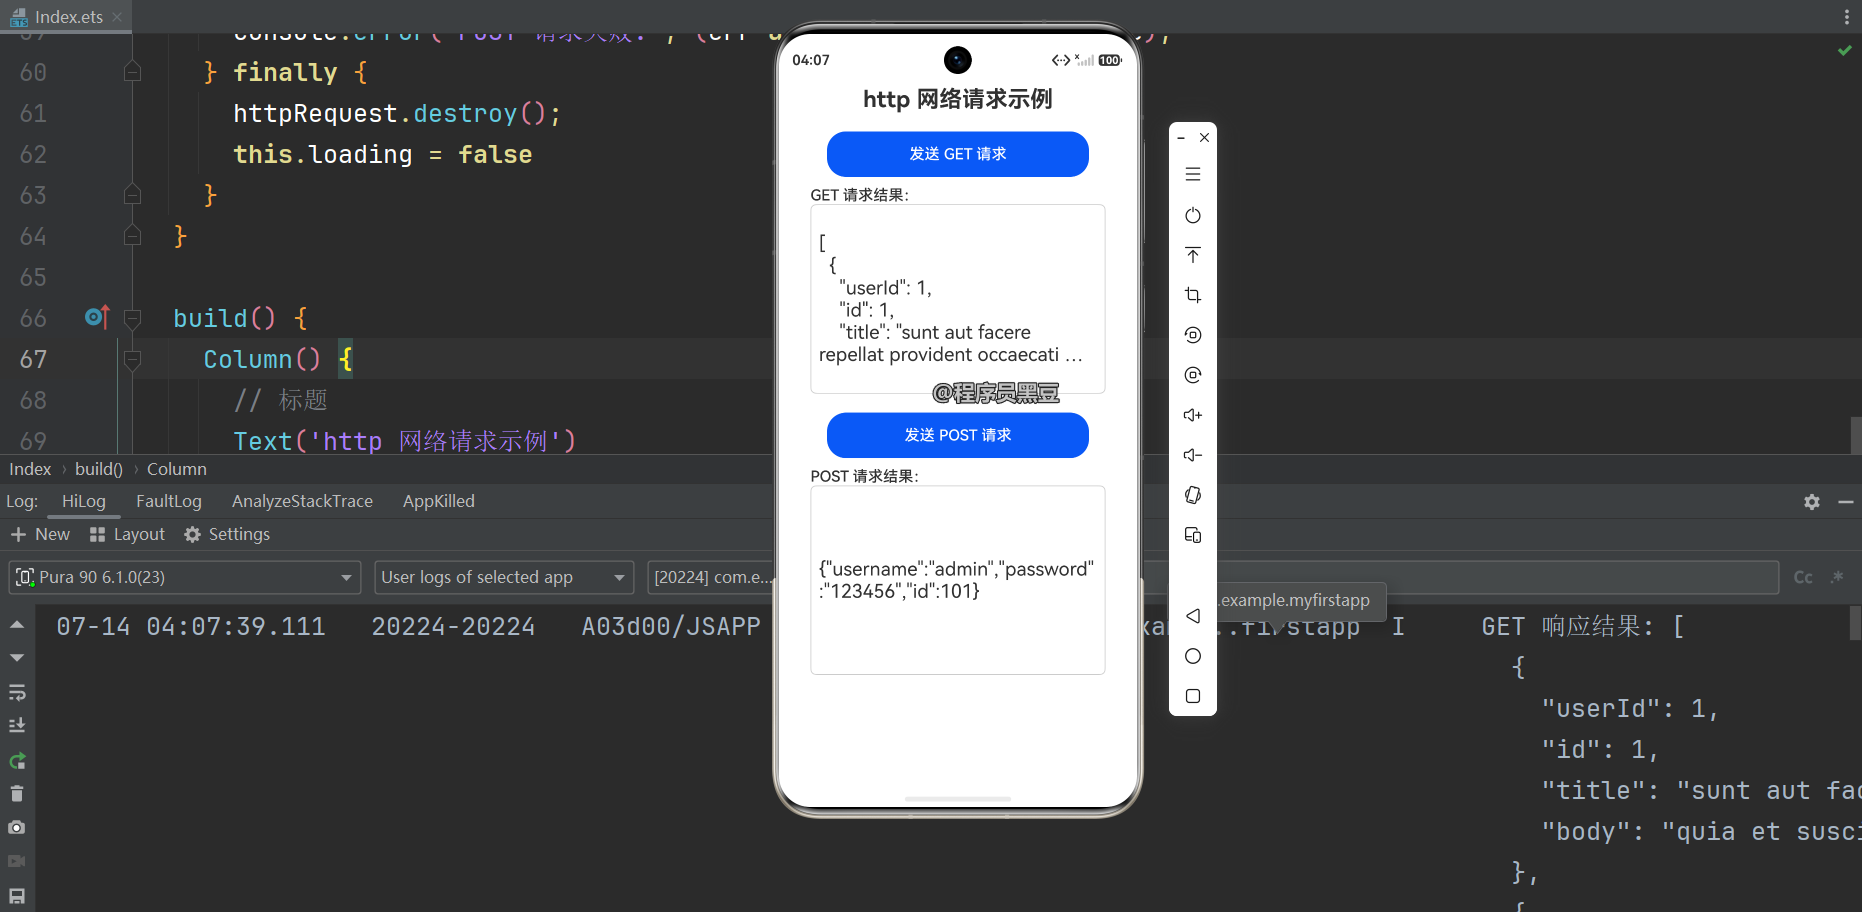Collapse the code fold at line 64
The image size is (1862, 912).
click(132, 236)
